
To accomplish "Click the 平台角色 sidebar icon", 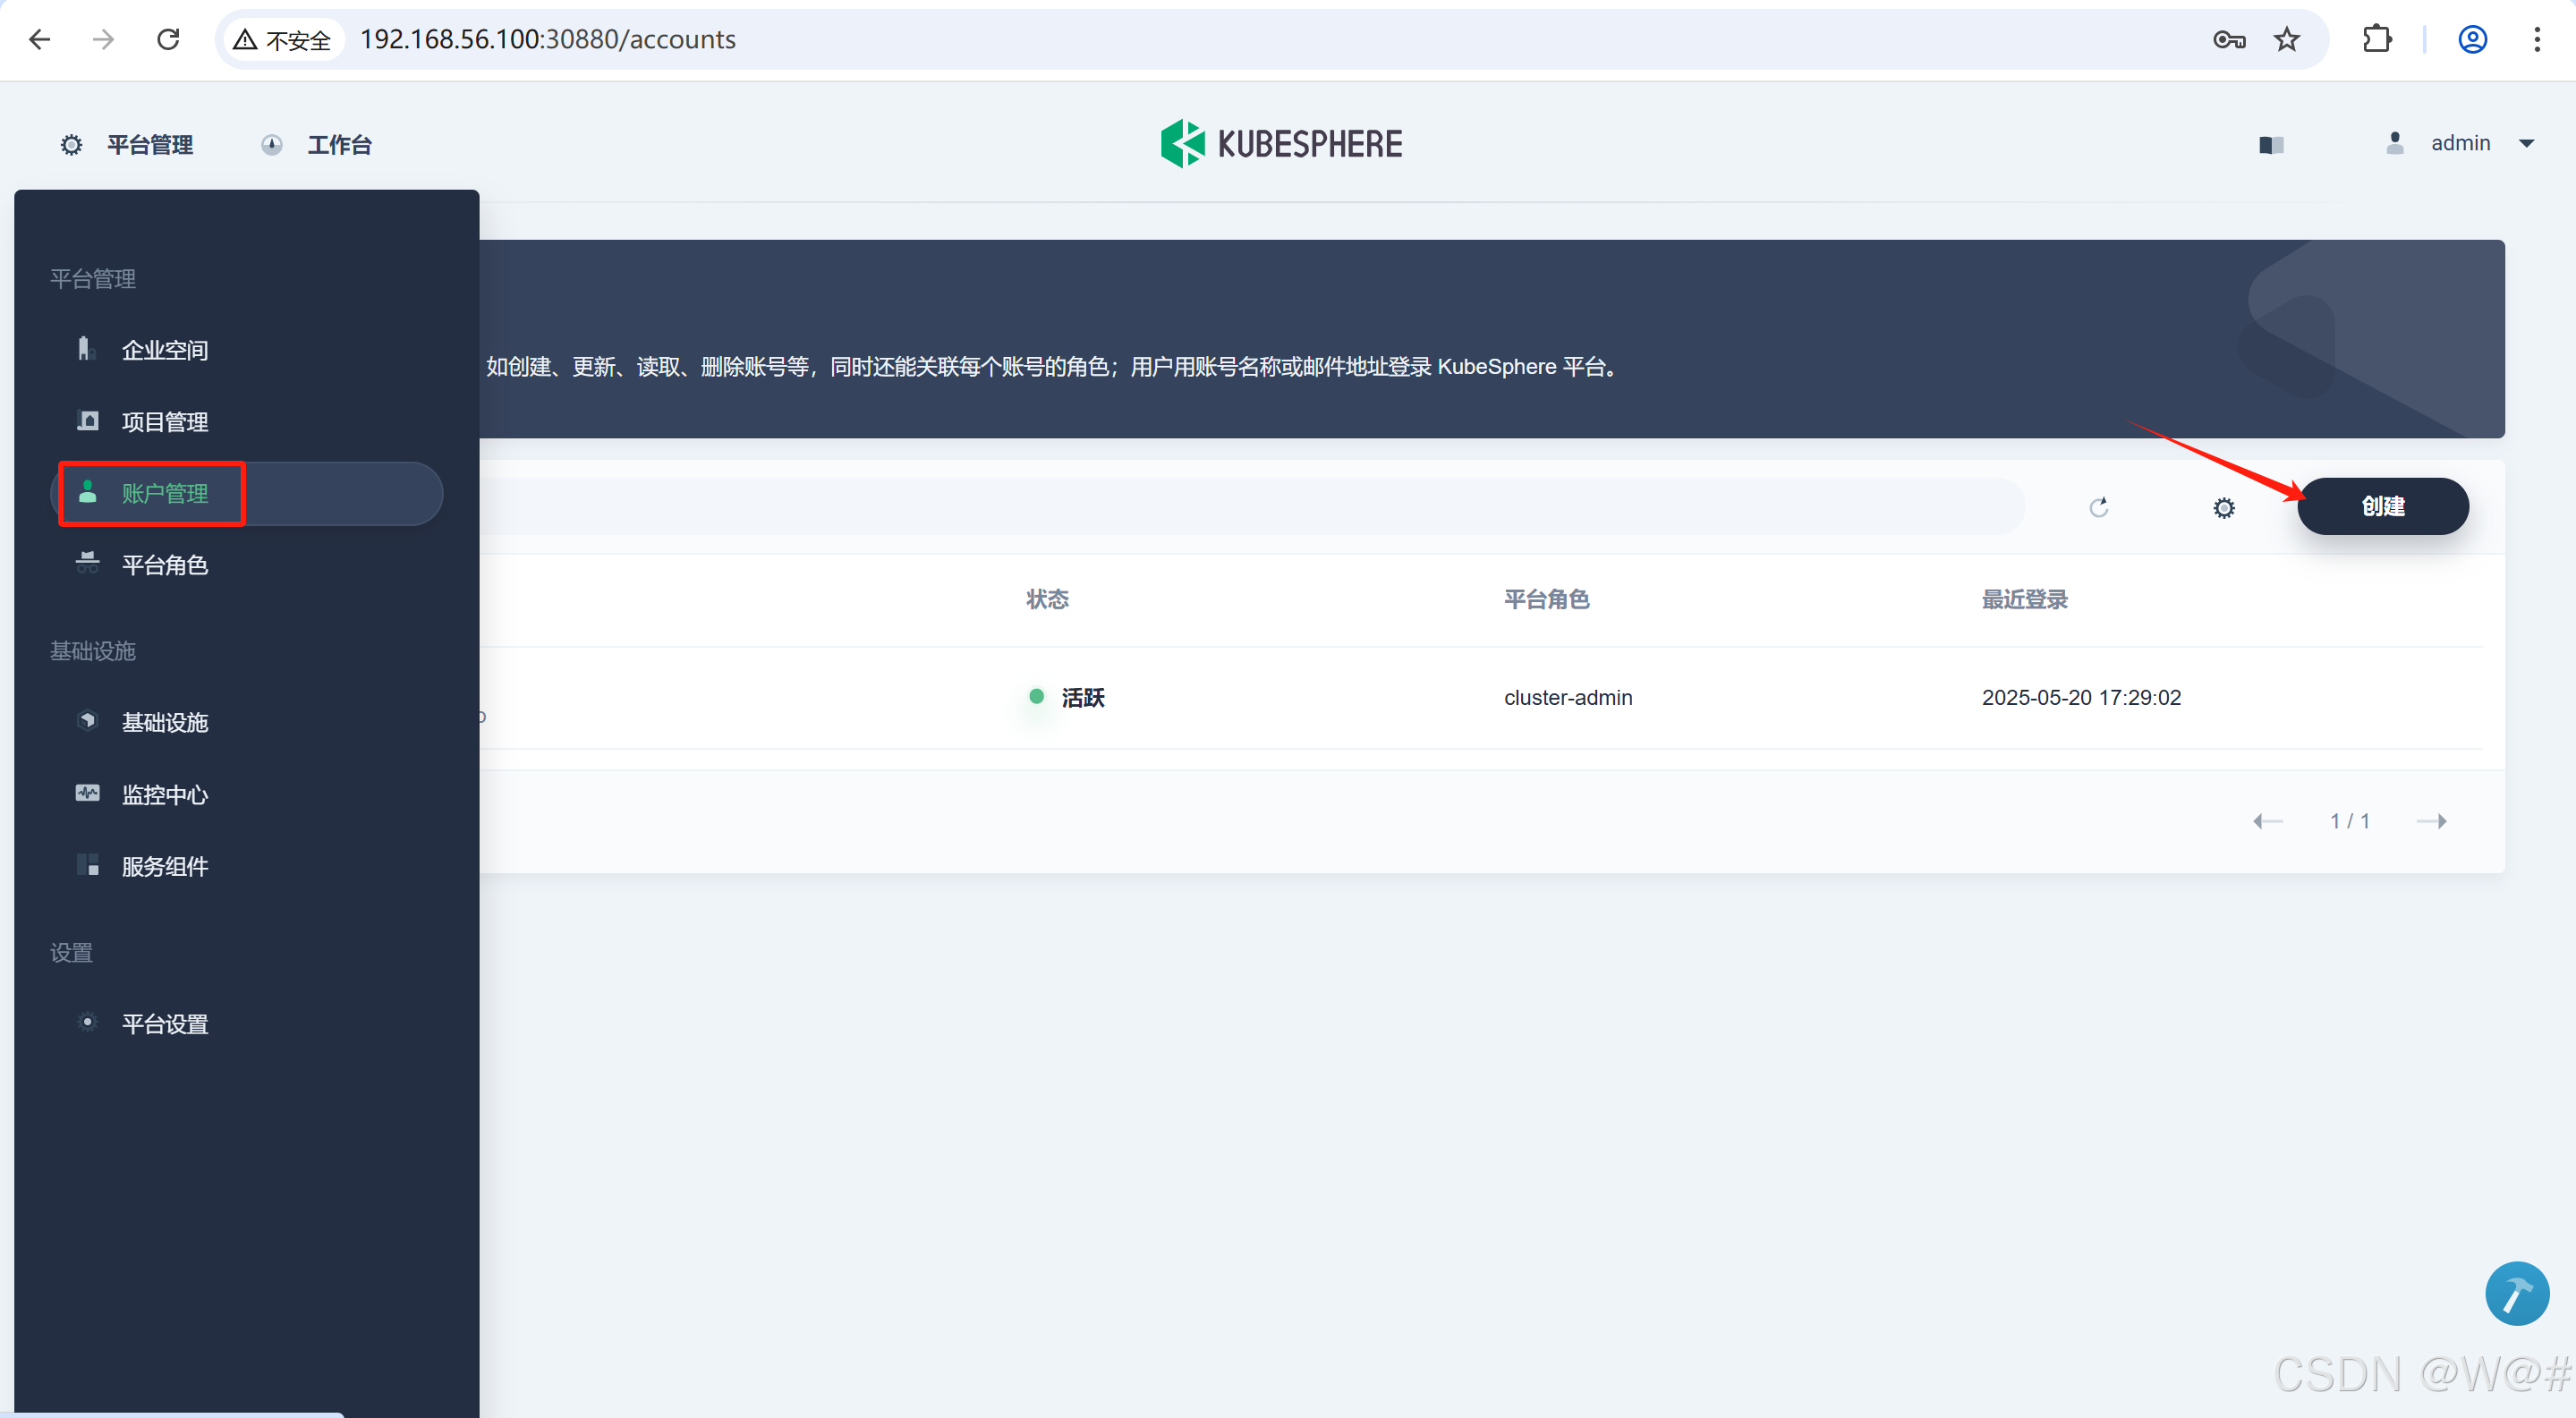I will pos(87,563).
